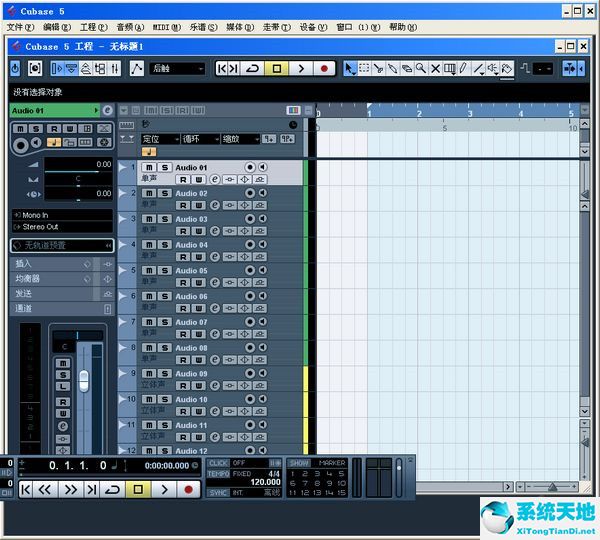Select the Time Warp tool
This screenshot has height=540, width=600.
449,69
